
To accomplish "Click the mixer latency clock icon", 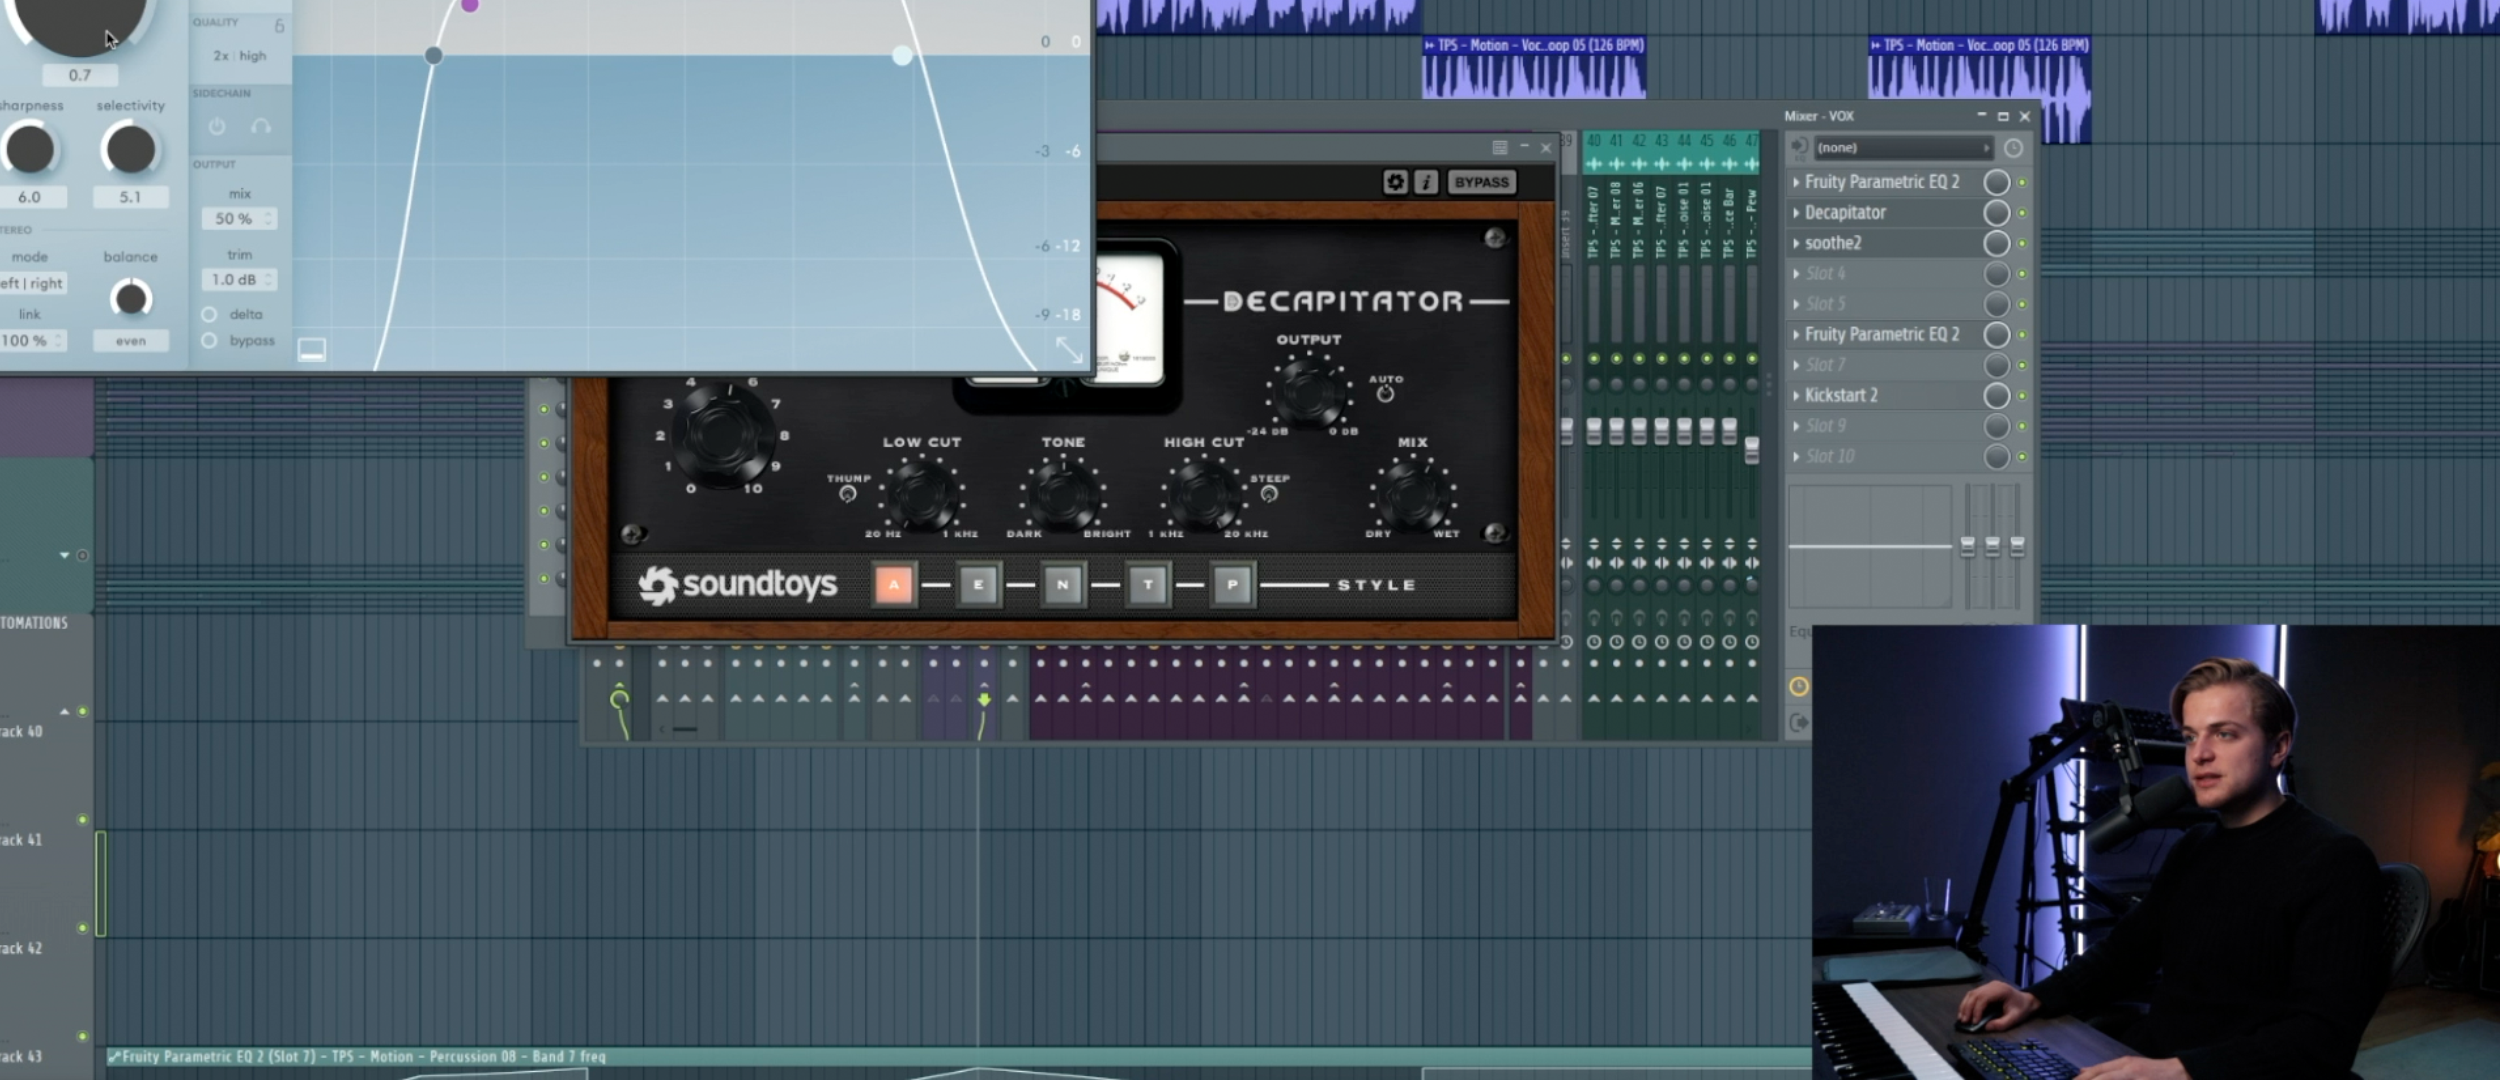I will 2014,148.
